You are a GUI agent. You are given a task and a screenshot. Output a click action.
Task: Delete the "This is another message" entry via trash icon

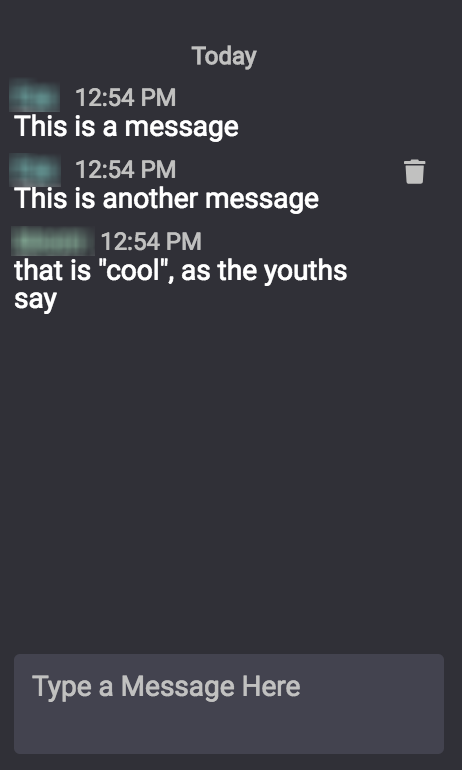click(x=415, y=171)
